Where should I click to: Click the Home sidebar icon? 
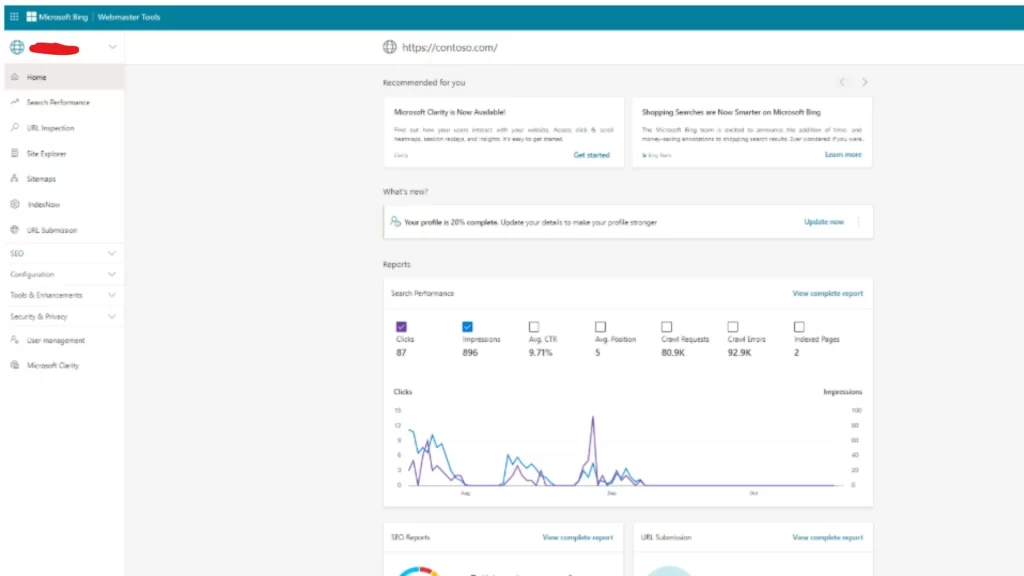(14, 77)
